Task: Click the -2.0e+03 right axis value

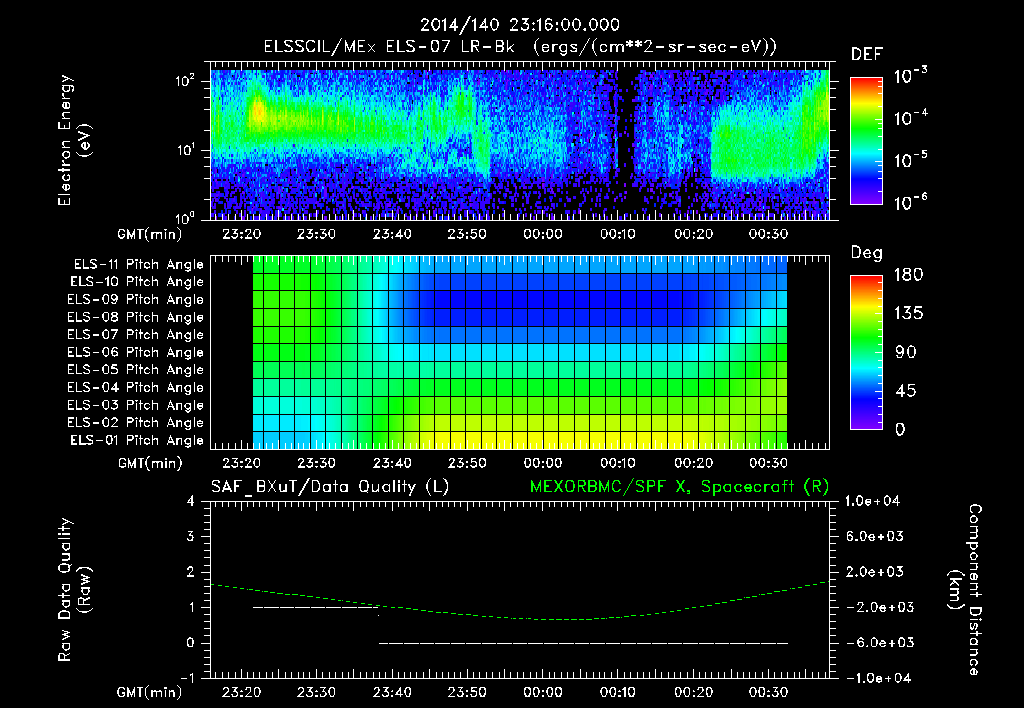Action: pos(878,607)
